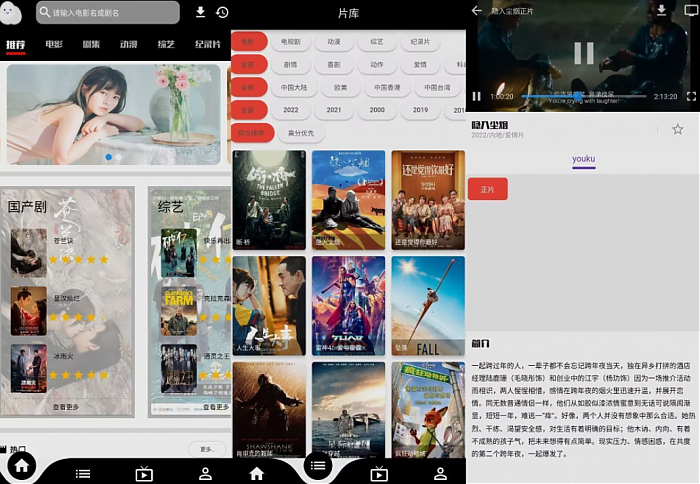This screenshot has width=700, height=484.
Task: Tap the back arrow in the video player
Action: pos(477,10)
